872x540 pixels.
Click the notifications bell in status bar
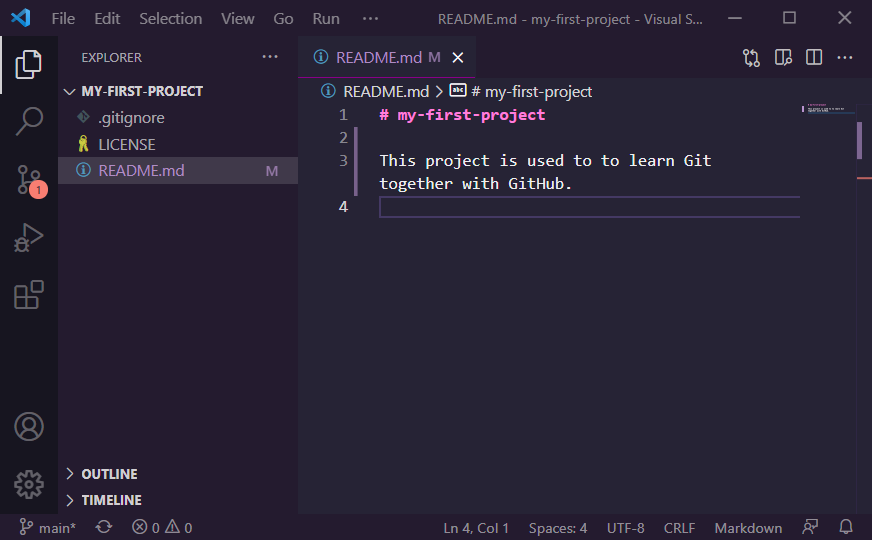coord(846,527)
